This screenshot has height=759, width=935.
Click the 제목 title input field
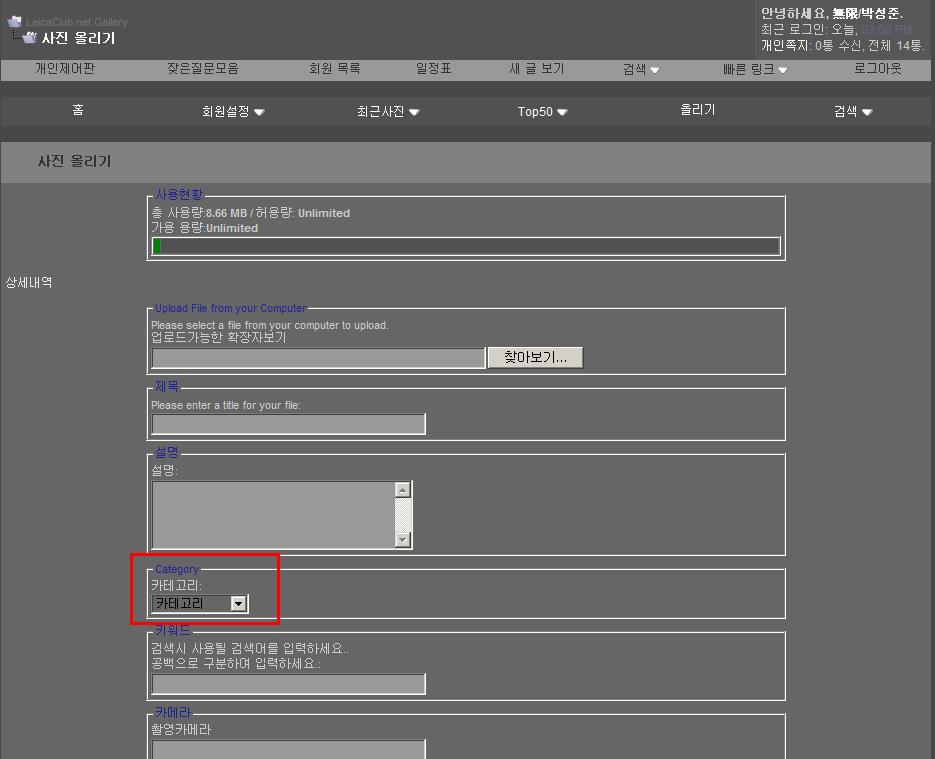point(288,424)
